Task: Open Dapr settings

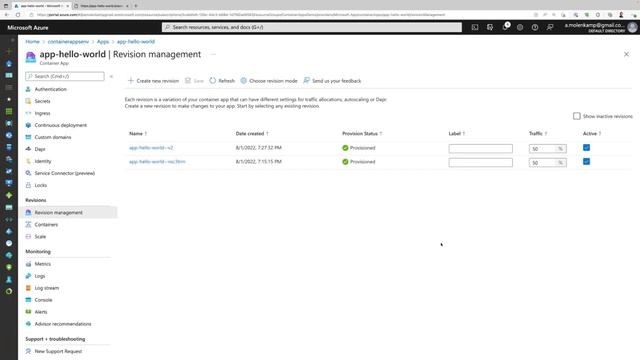Action: pyautogui.click(x=40, y=149)
